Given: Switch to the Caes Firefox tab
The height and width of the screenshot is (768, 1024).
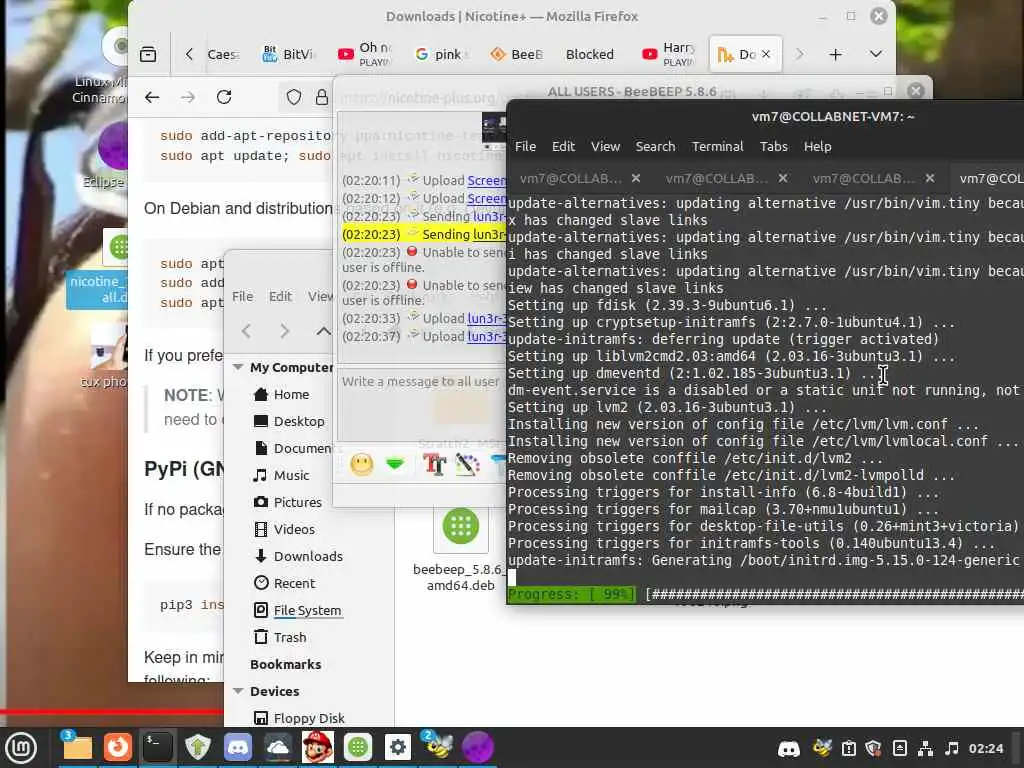Looking at the screenshot, I should 223,54.
